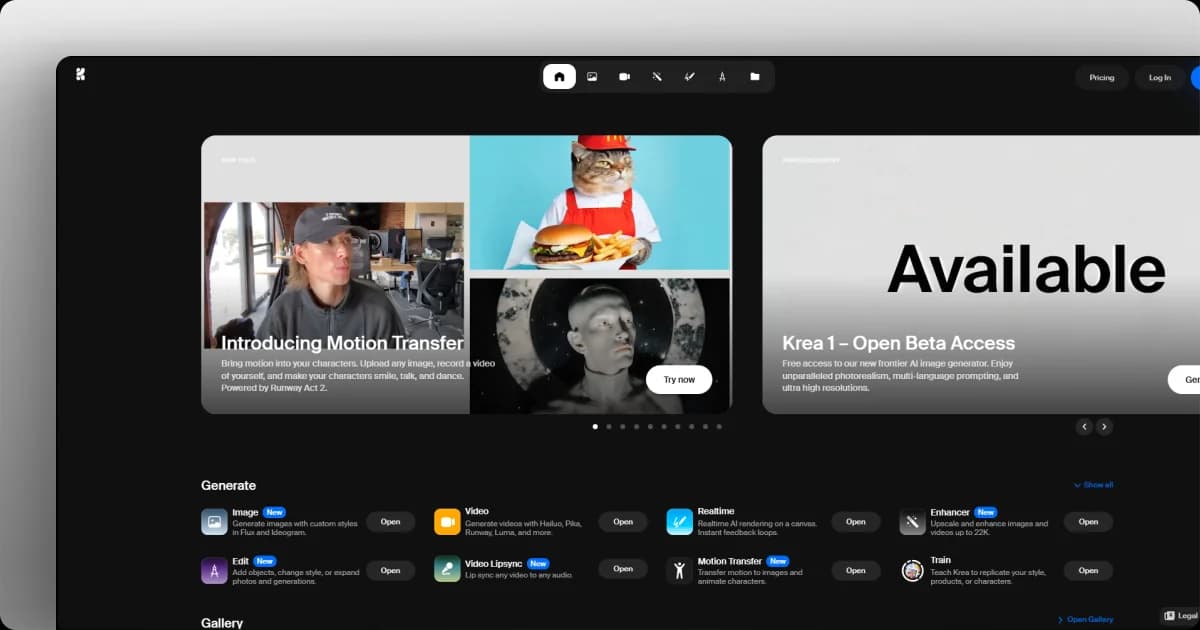Click Try now on Motion Transfer banner

[x=679, y=380]
